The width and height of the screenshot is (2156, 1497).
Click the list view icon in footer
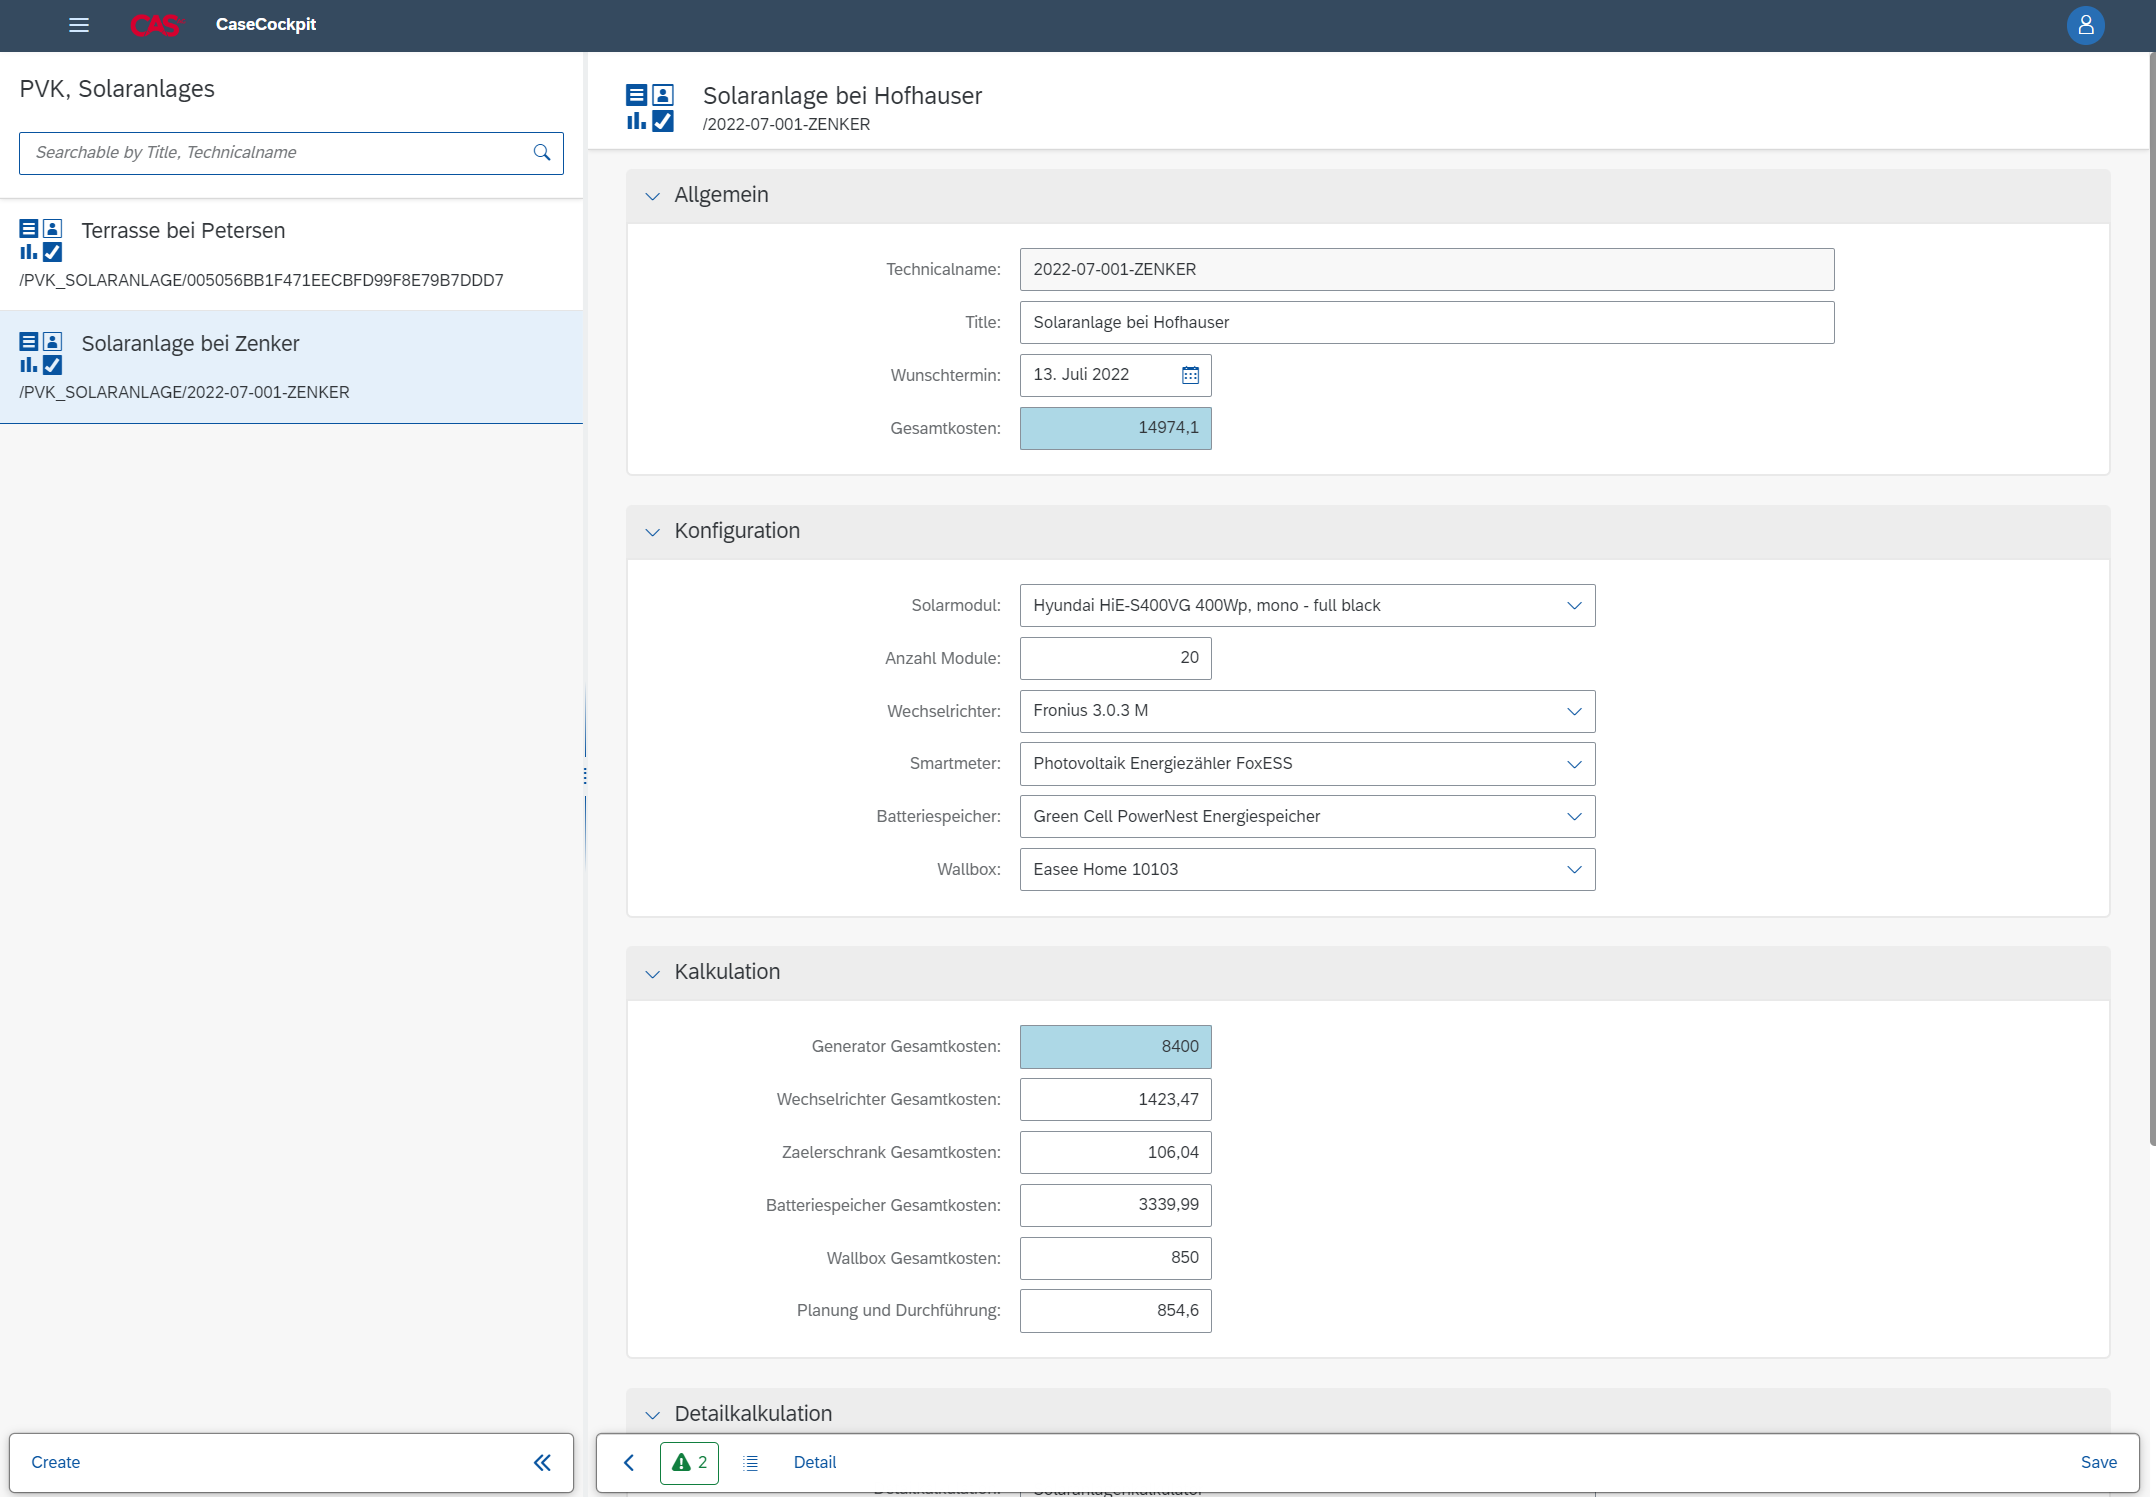click(x=751, y=1463)
